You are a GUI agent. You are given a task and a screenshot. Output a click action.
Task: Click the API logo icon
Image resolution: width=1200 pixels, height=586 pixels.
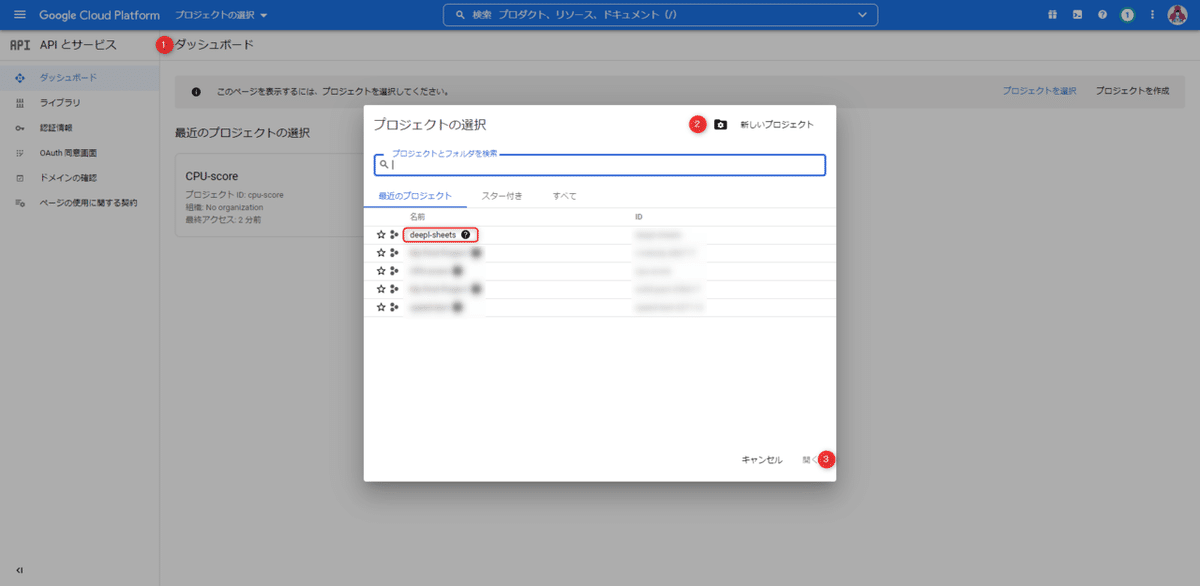pos(20,45)
